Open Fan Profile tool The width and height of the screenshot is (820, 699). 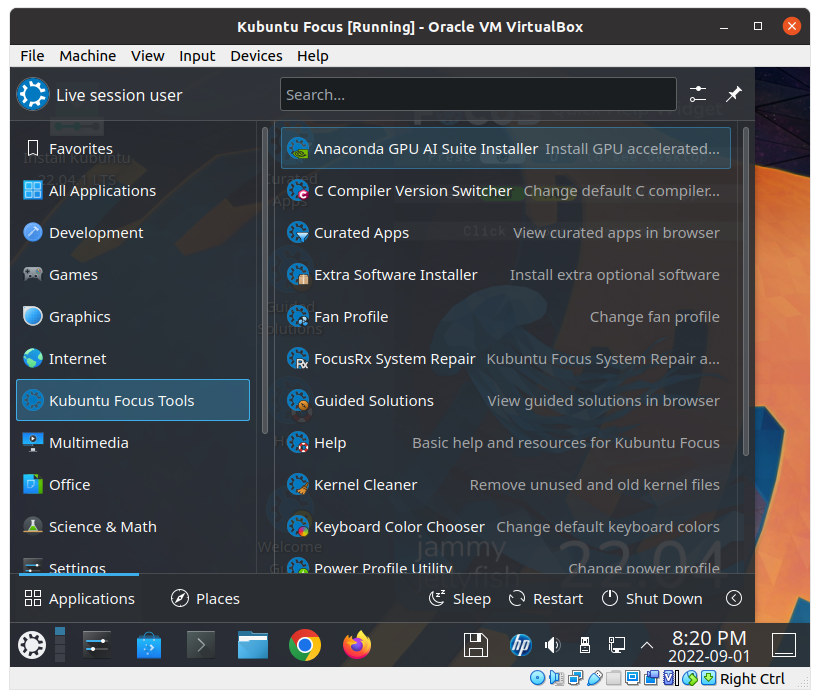pyautogui.click(x=506, y=317)
